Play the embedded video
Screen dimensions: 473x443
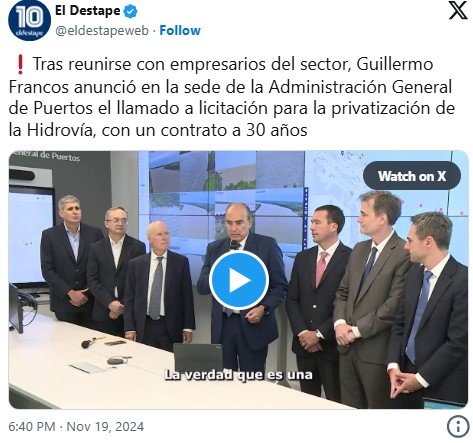pyautogui.click(x=239, y=280)
